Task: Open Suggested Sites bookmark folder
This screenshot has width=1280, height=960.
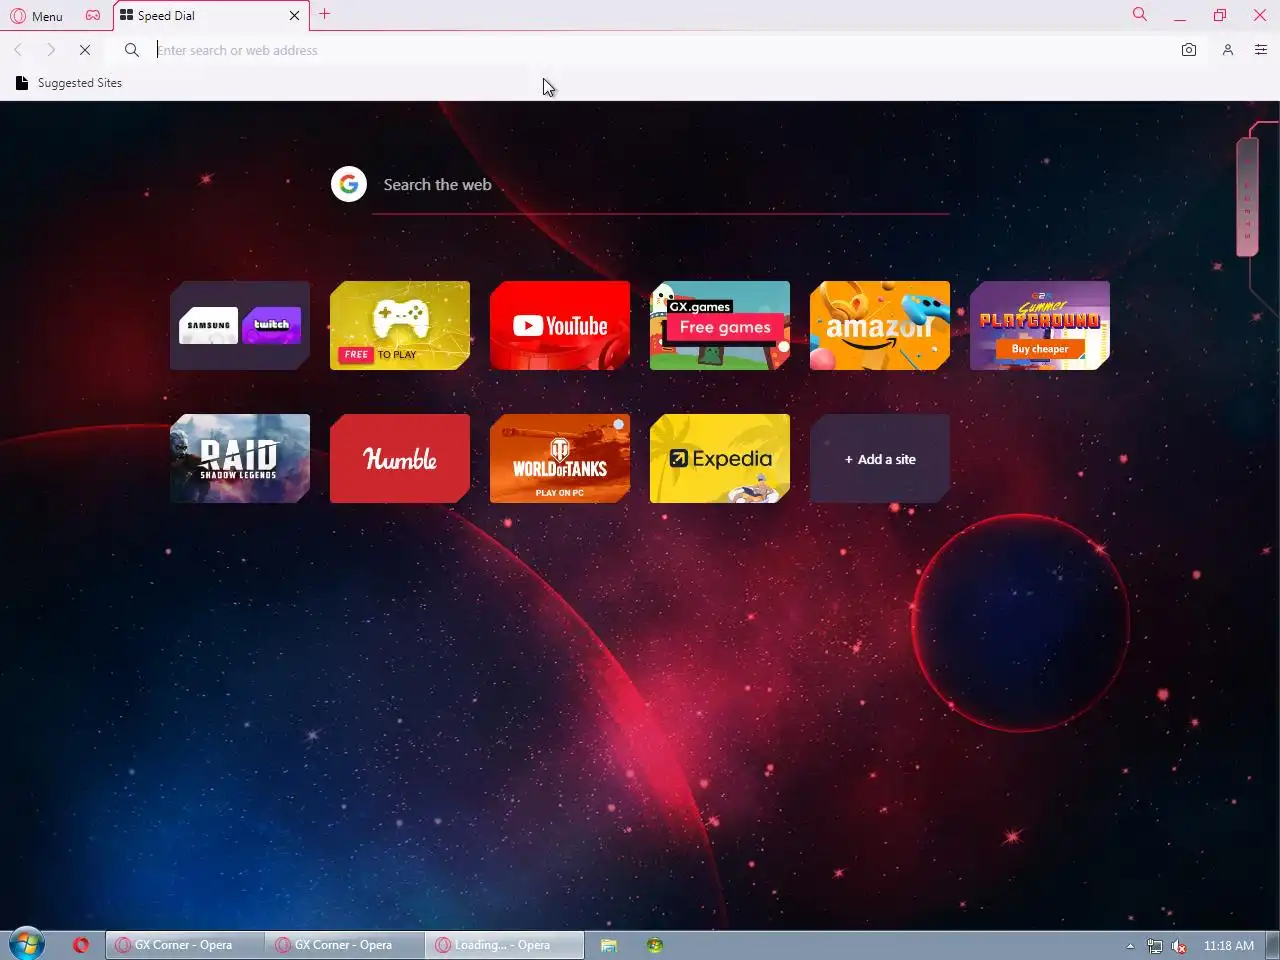Action: (69, 83)
